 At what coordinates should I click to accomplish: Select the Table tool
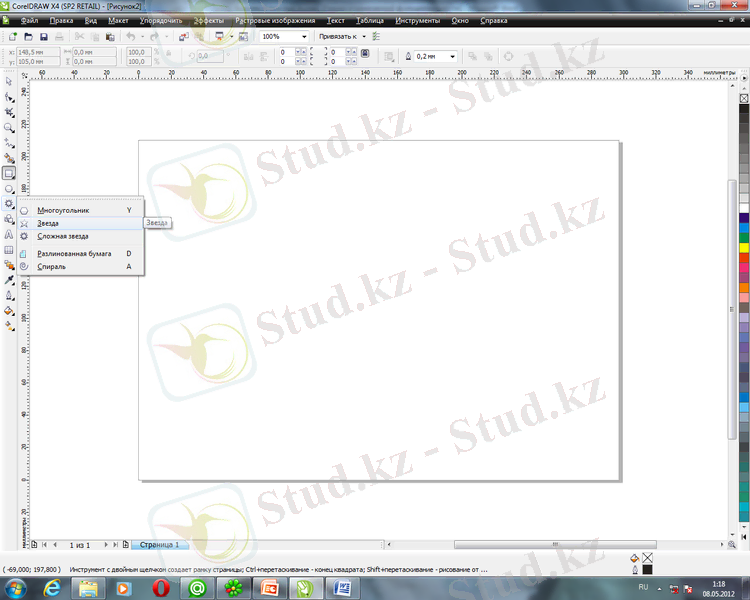click(x=9, y=250)
